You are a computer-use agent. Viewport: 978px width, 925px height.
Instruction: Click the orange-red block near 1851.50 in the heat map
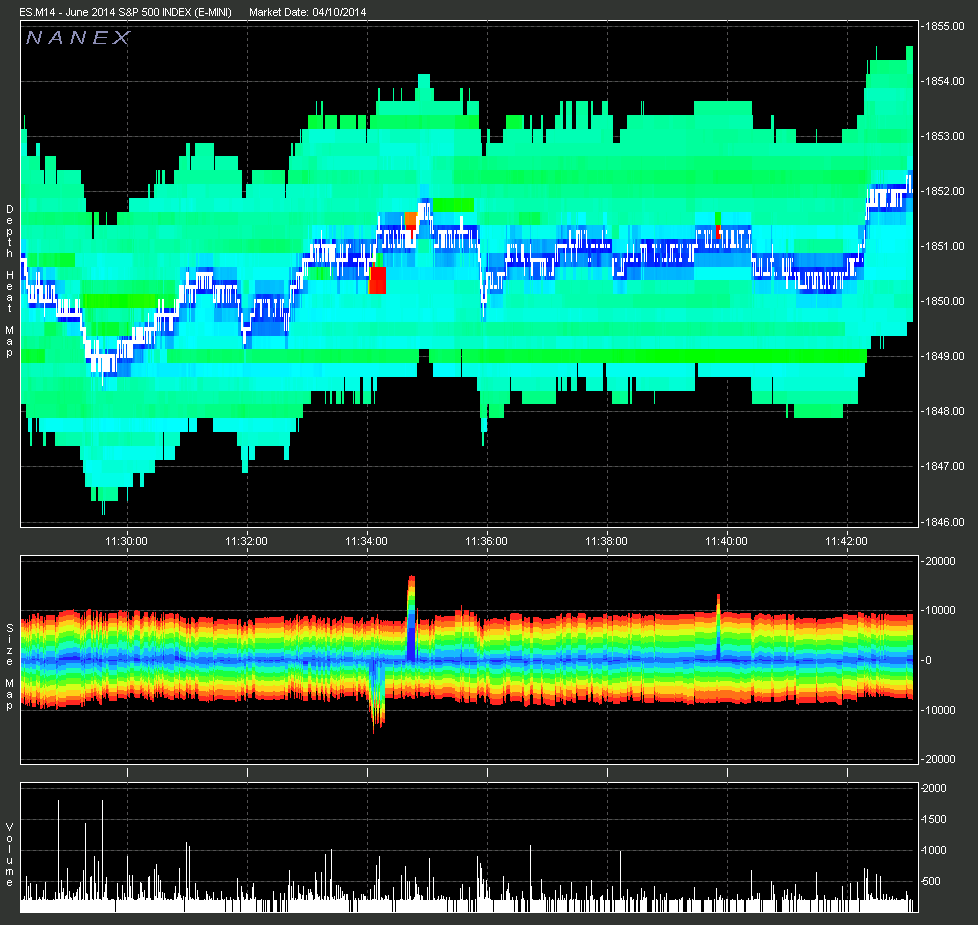point(410,220)
